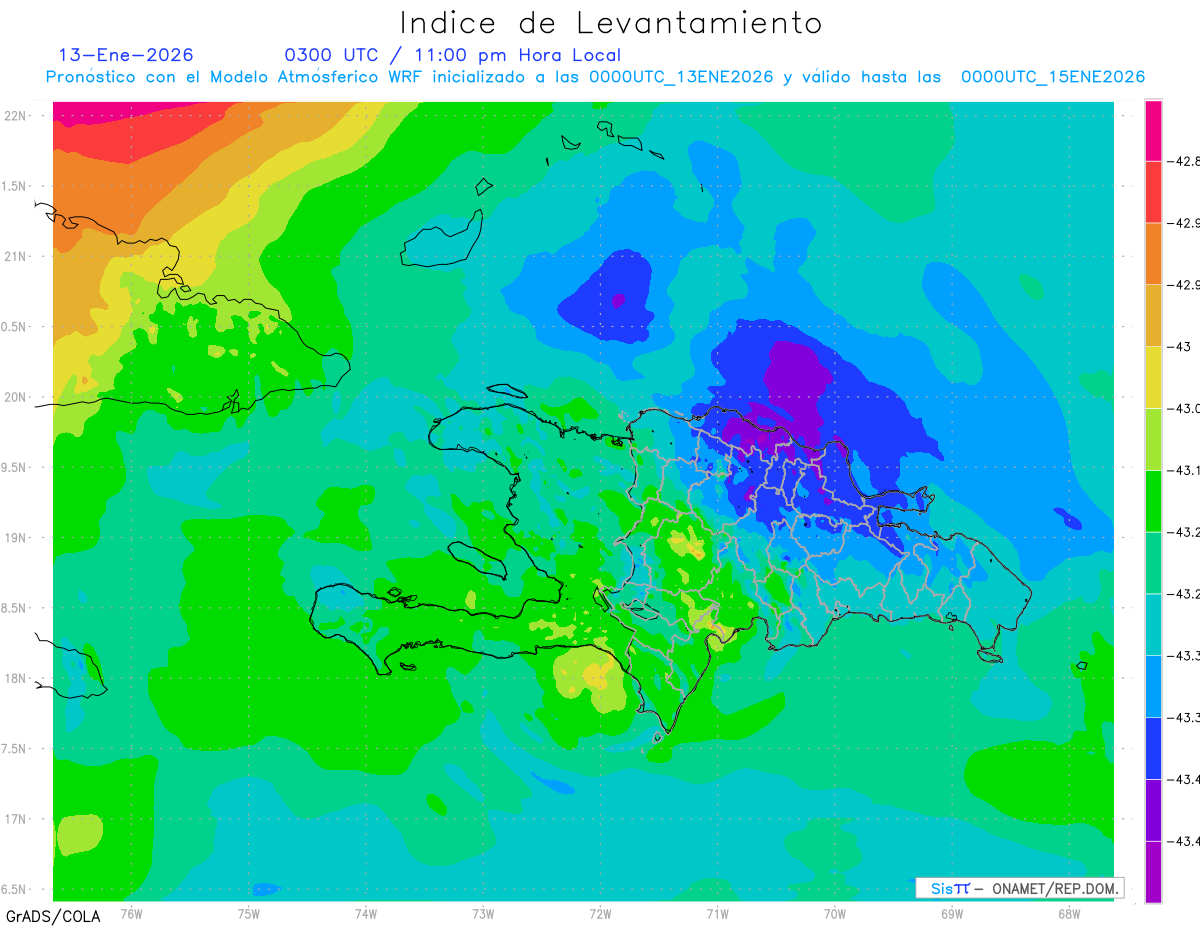
Task: Click the "19N" latitude label
Action: click(17, 538)
